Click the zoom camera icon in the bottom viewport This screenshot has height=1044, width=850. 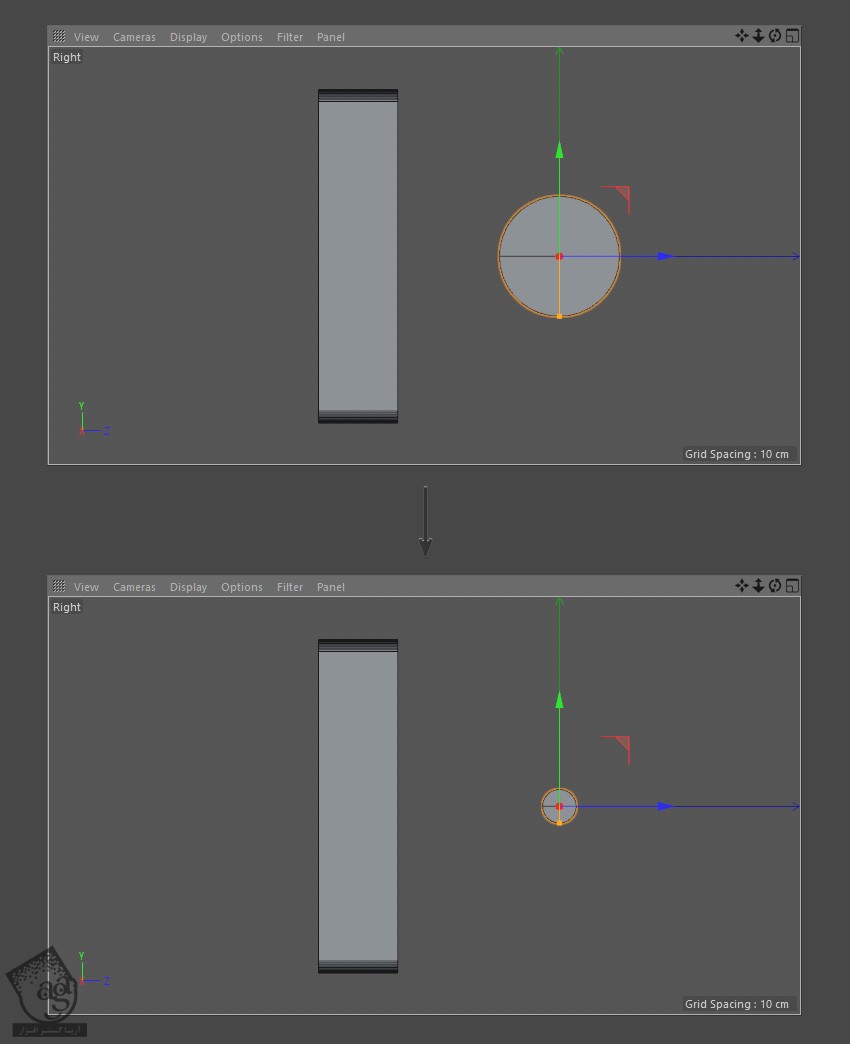pos(758,586)
